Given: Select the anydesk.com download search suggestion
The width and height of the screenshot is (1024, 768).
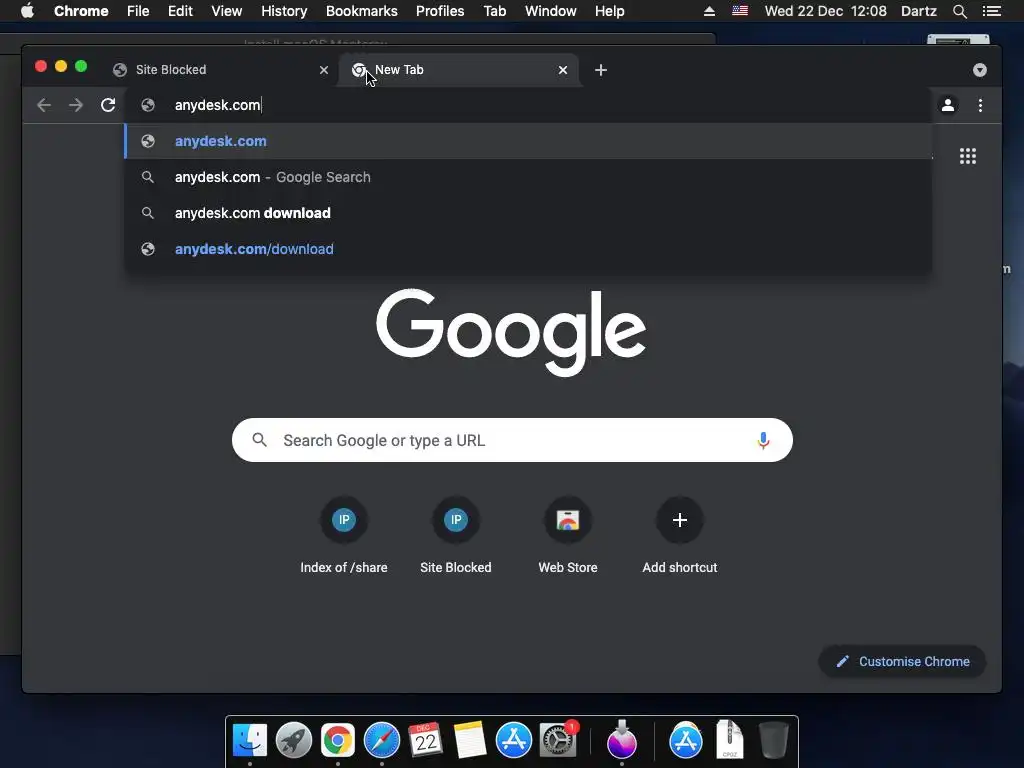Looking at the screenshot, I should point(528,213).
